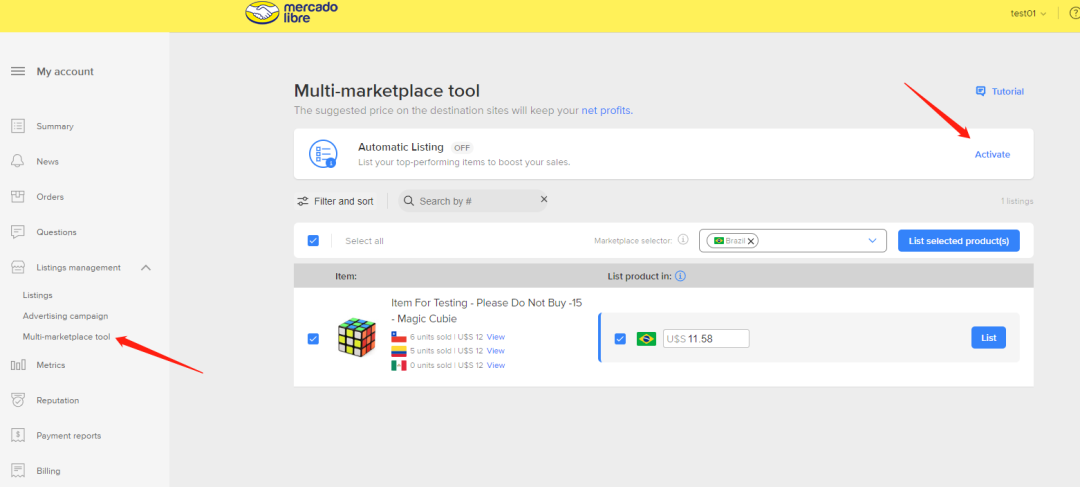Image resolution: width=1080 pixels, height=487 pixels.
Task: Open Advertising campaign in the sidebar
Action: (x=65, y=316)
